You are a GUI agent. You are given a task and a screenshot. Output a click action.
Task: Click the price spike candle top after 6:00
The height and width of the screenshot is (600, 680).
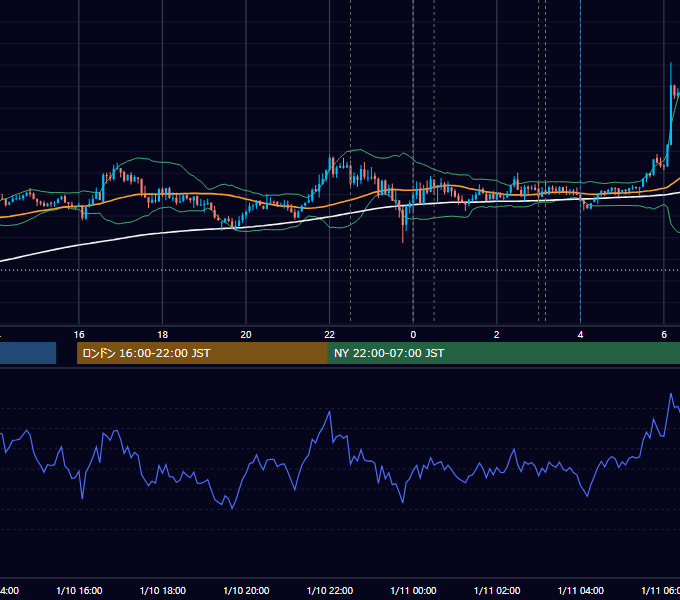(671, 64)
